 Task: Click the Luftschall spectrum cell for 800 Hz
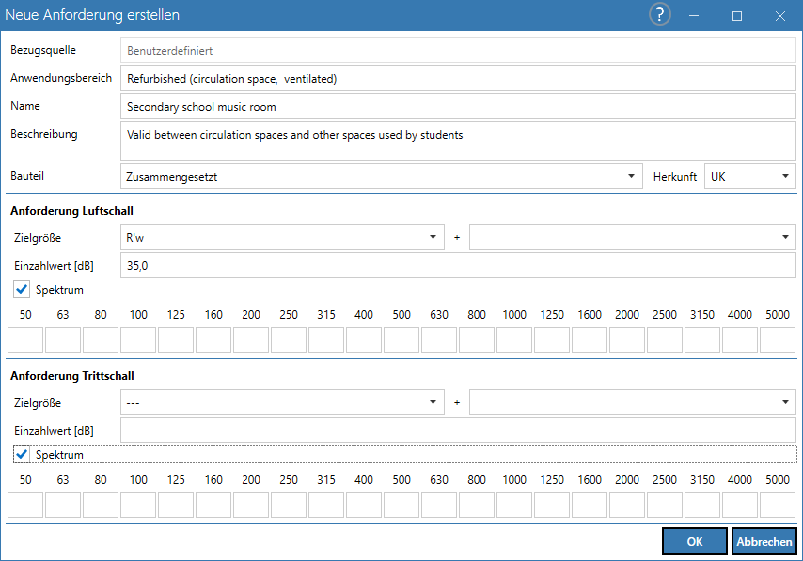476,340
